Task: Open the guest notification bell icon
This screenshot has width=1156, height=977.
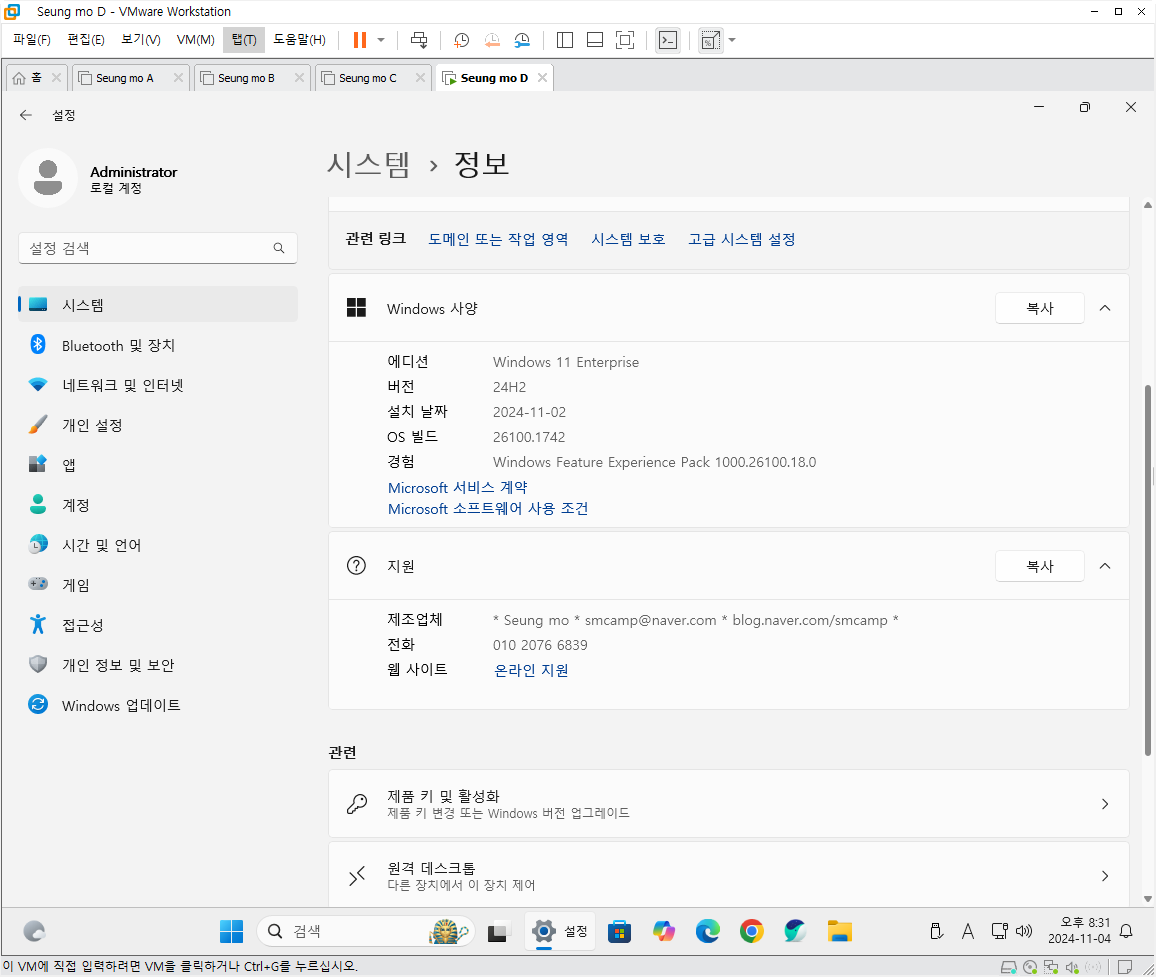Action: click(x=1126, y=931)
